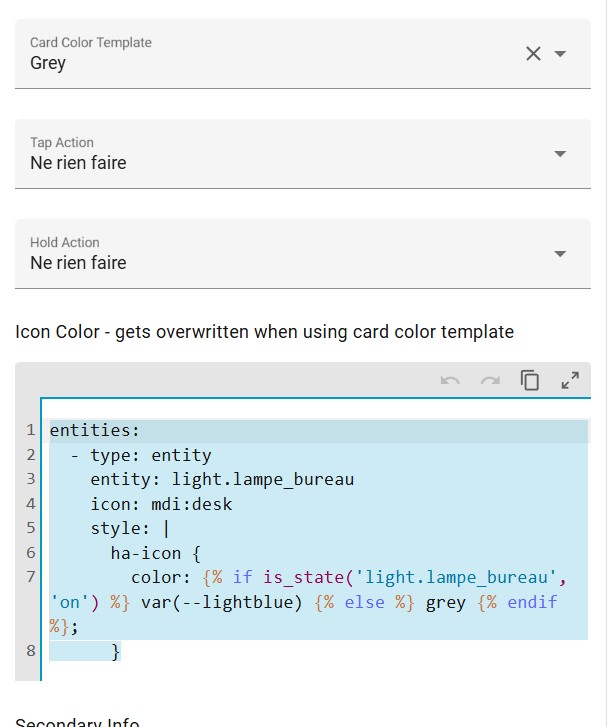Click line number 4 in the gutter
The height and width of the screenshot is (727, 607).
click(x=30, y=504)
